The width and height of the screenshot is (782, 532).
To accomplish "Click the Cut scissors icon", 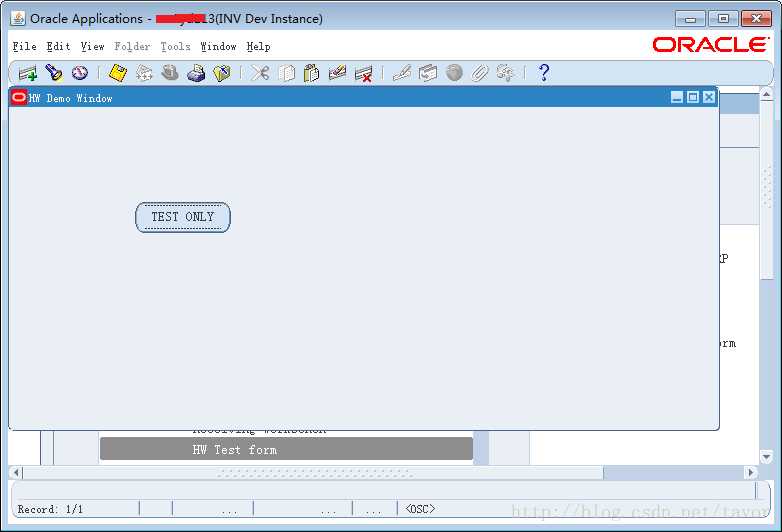I will click(260, 73).
